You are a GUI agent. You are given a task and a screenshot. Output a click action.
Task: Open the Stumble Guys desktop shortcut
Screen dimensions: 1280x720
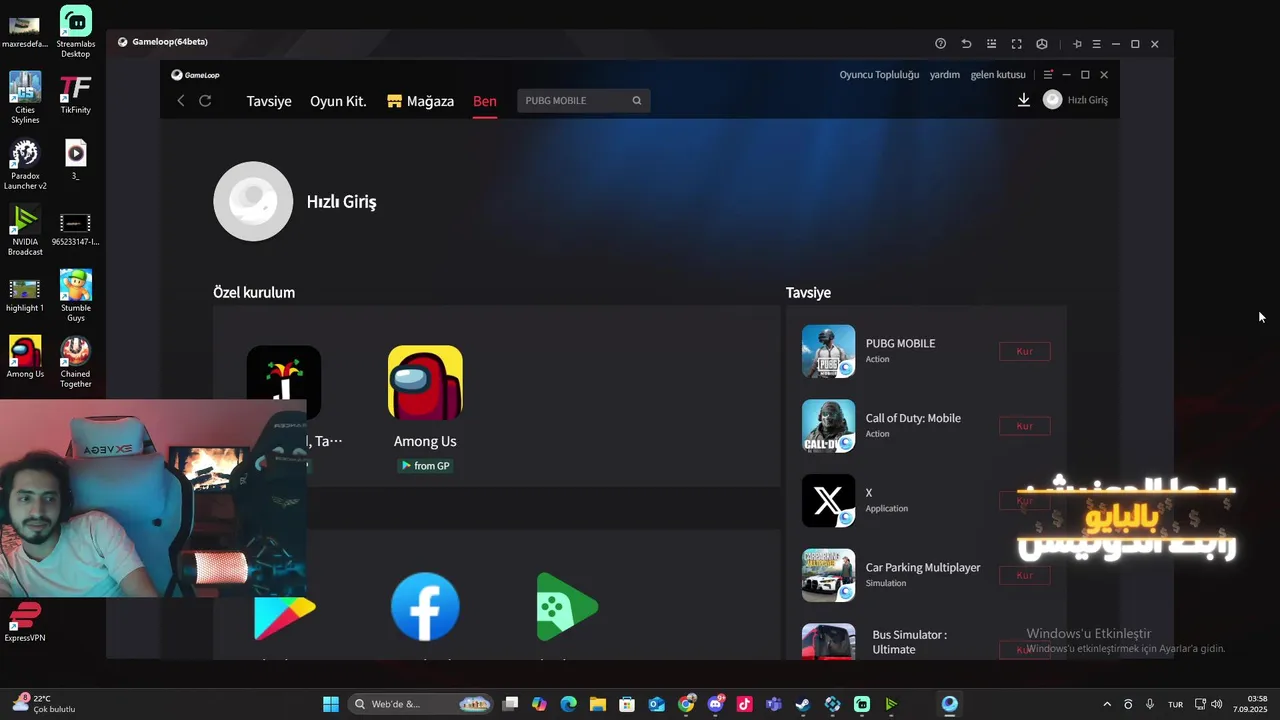(x=76, y=296)
